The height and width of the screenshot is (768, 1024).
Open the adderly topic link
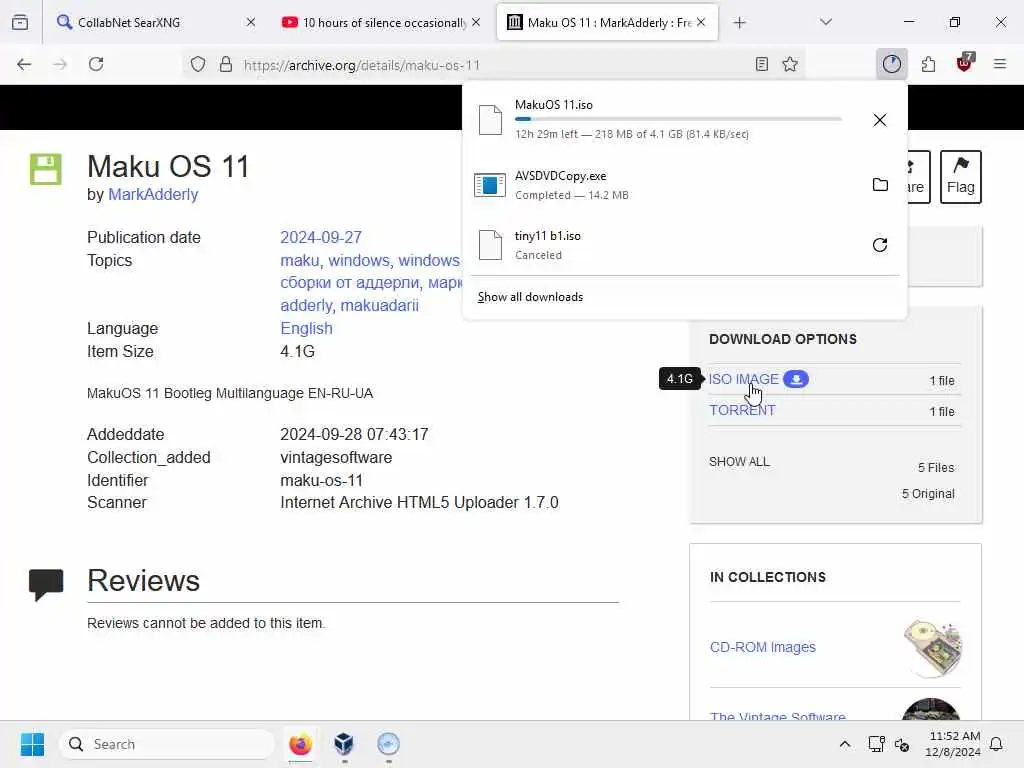(x=306, y=305)
